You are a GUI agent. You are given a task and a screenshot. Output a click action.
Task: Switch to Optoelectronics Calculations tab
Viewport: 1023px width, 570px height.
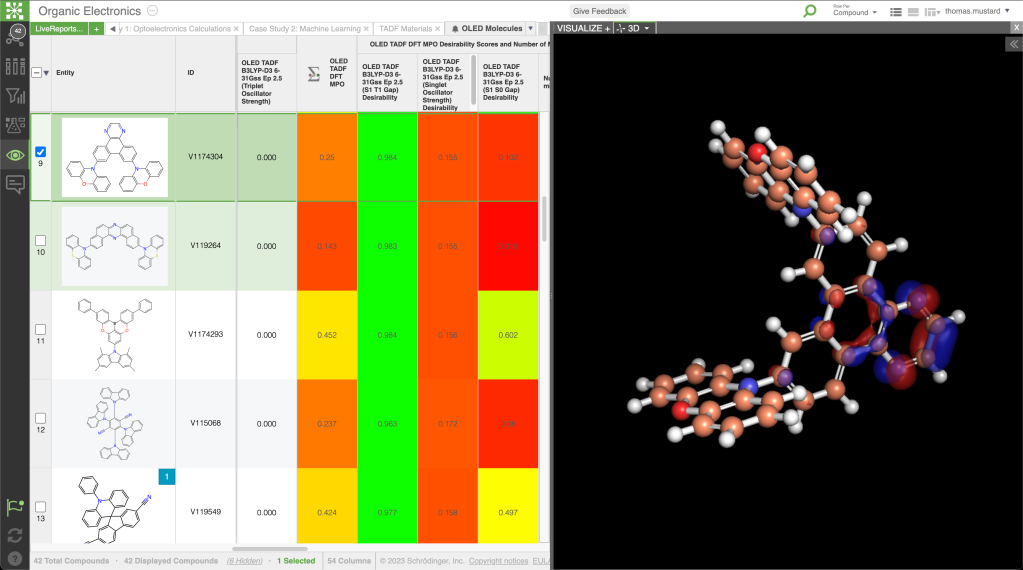[176, 29]
